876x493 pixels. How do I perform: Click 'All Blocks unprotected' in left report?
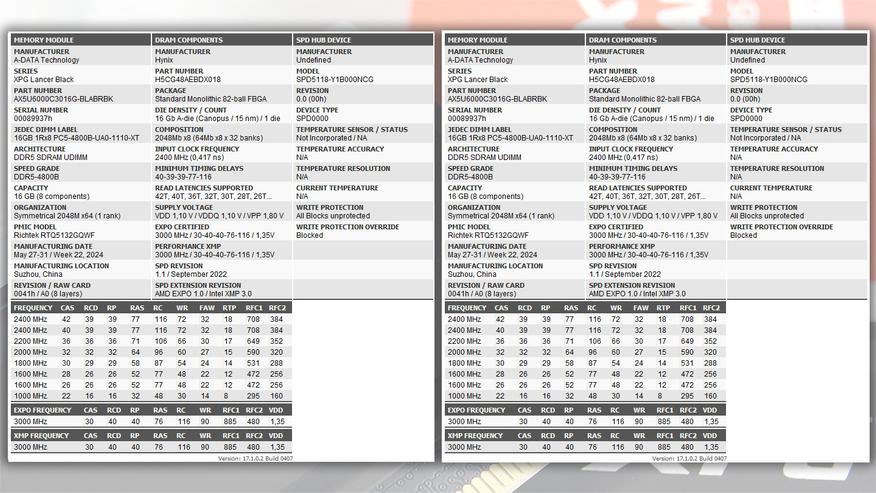[333, 216]
